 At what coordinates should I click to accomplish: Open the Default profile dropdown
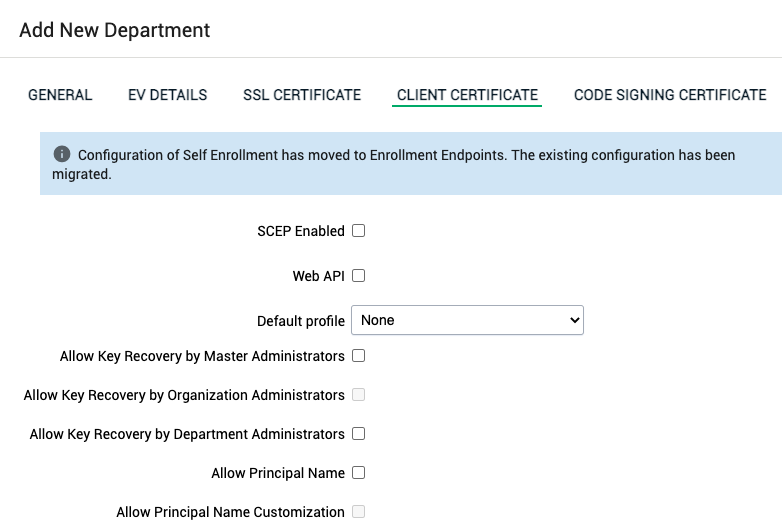click(467, 321)
